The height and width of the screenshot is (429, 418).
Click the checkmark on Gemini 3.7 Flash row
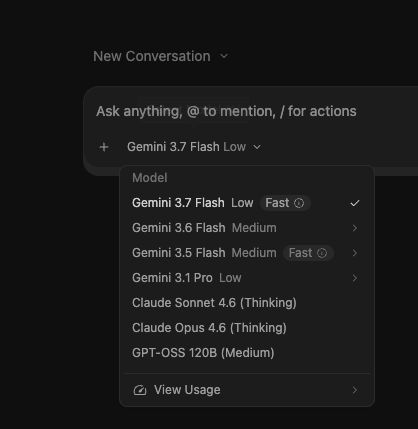(x=355, y=203)
